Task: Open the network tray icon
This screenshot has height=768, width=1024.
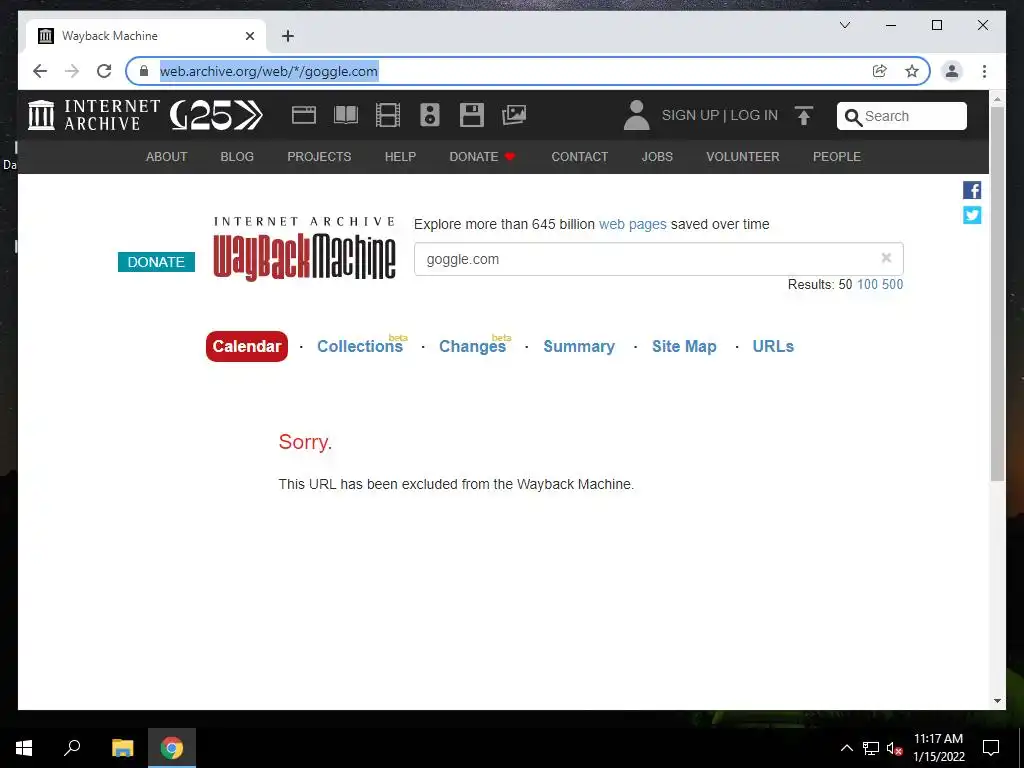Action: 871,748
